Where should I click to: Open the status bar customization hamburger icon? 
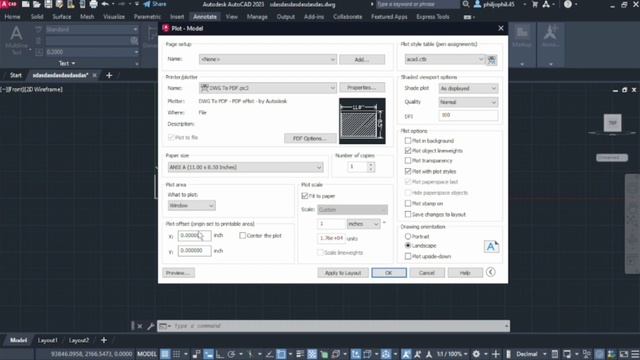click(x=635, y=354)
